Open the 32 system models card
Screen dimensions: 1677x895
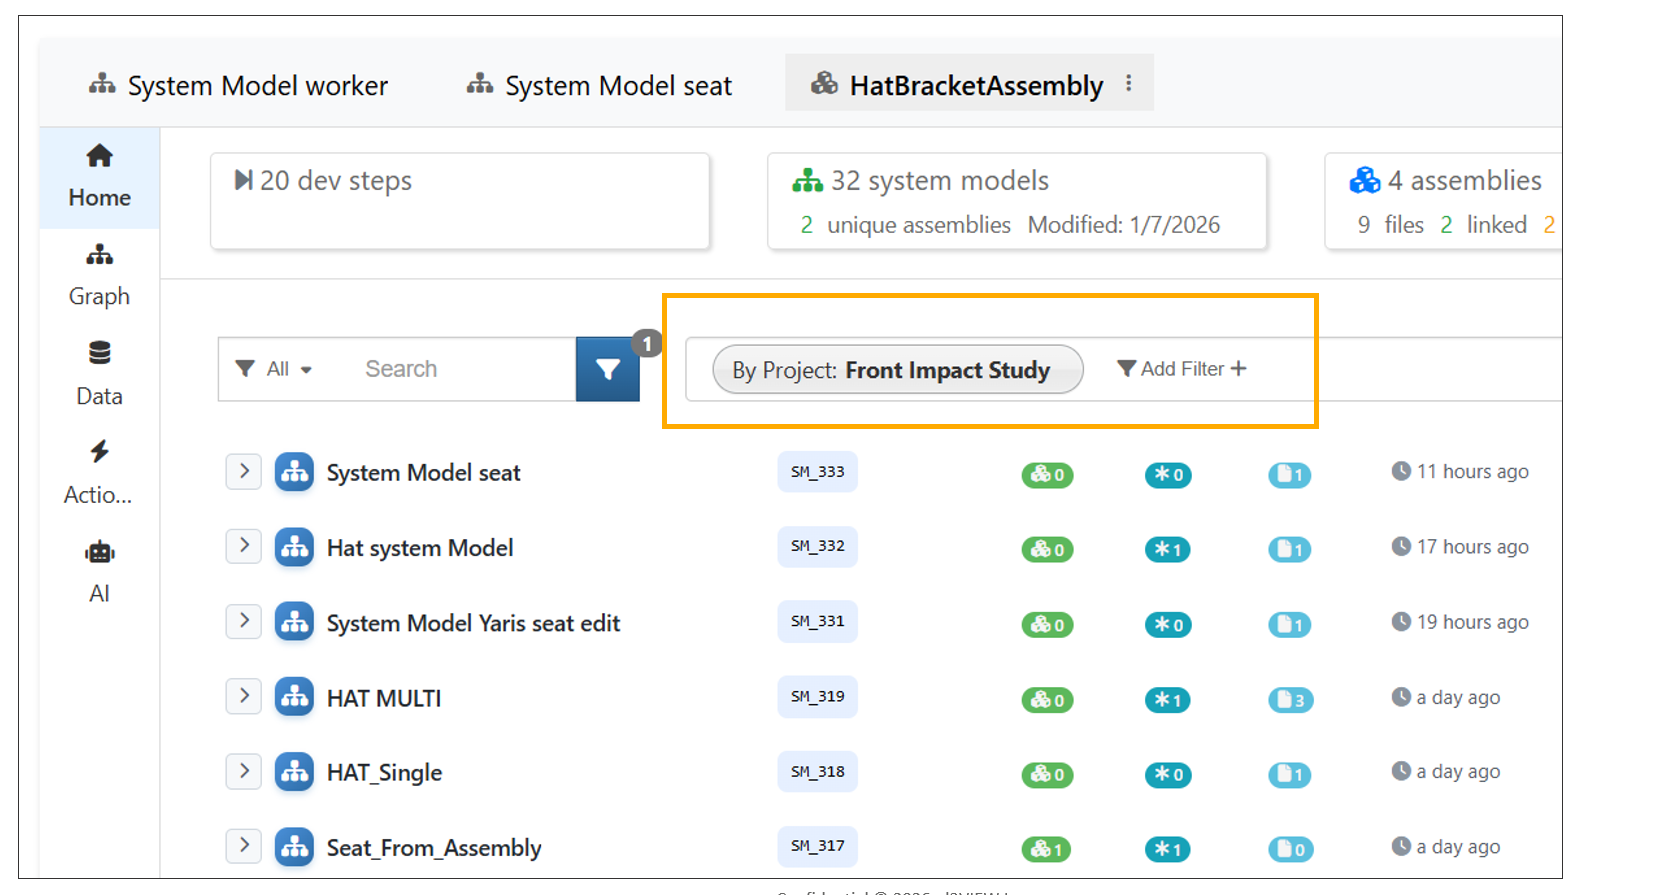tap(1016, 201)
